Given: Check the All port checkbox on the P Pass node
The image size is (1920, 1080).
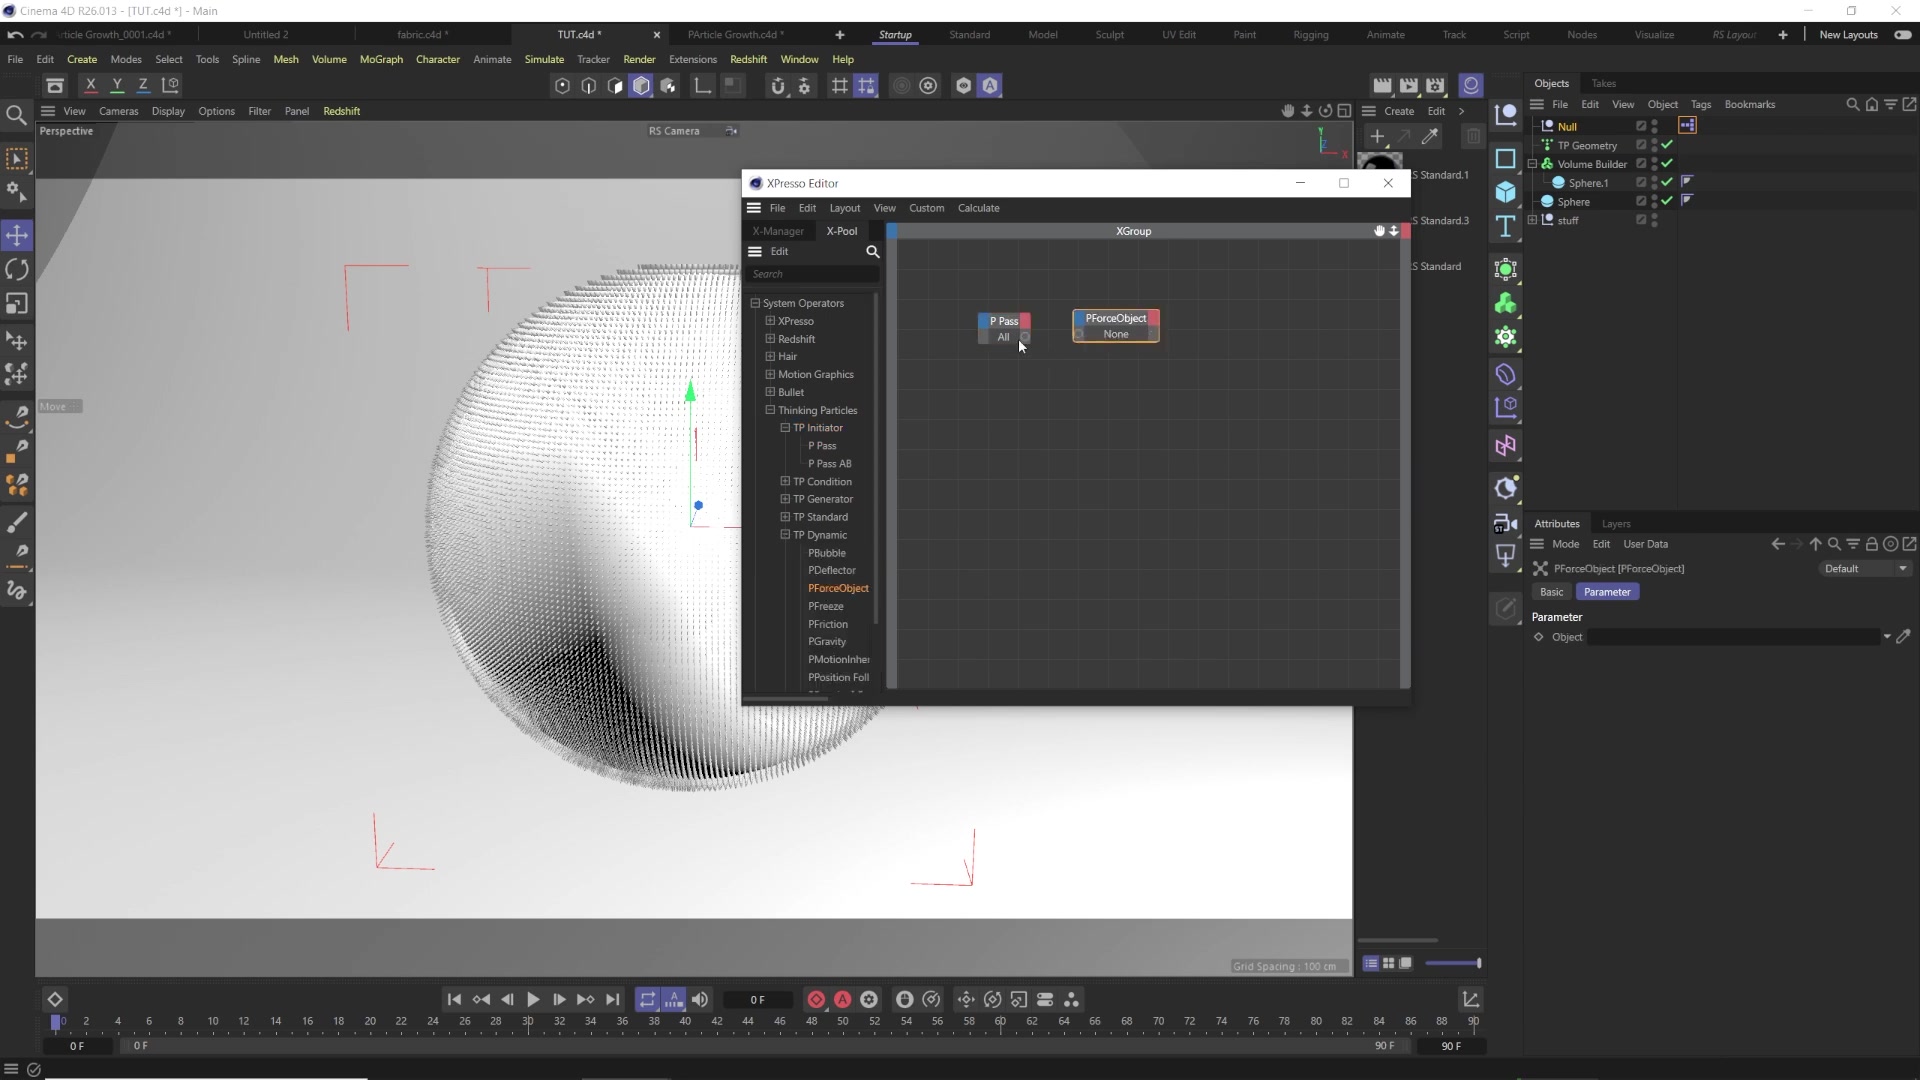Looking at the screenshot, I should tap(985, 337).
